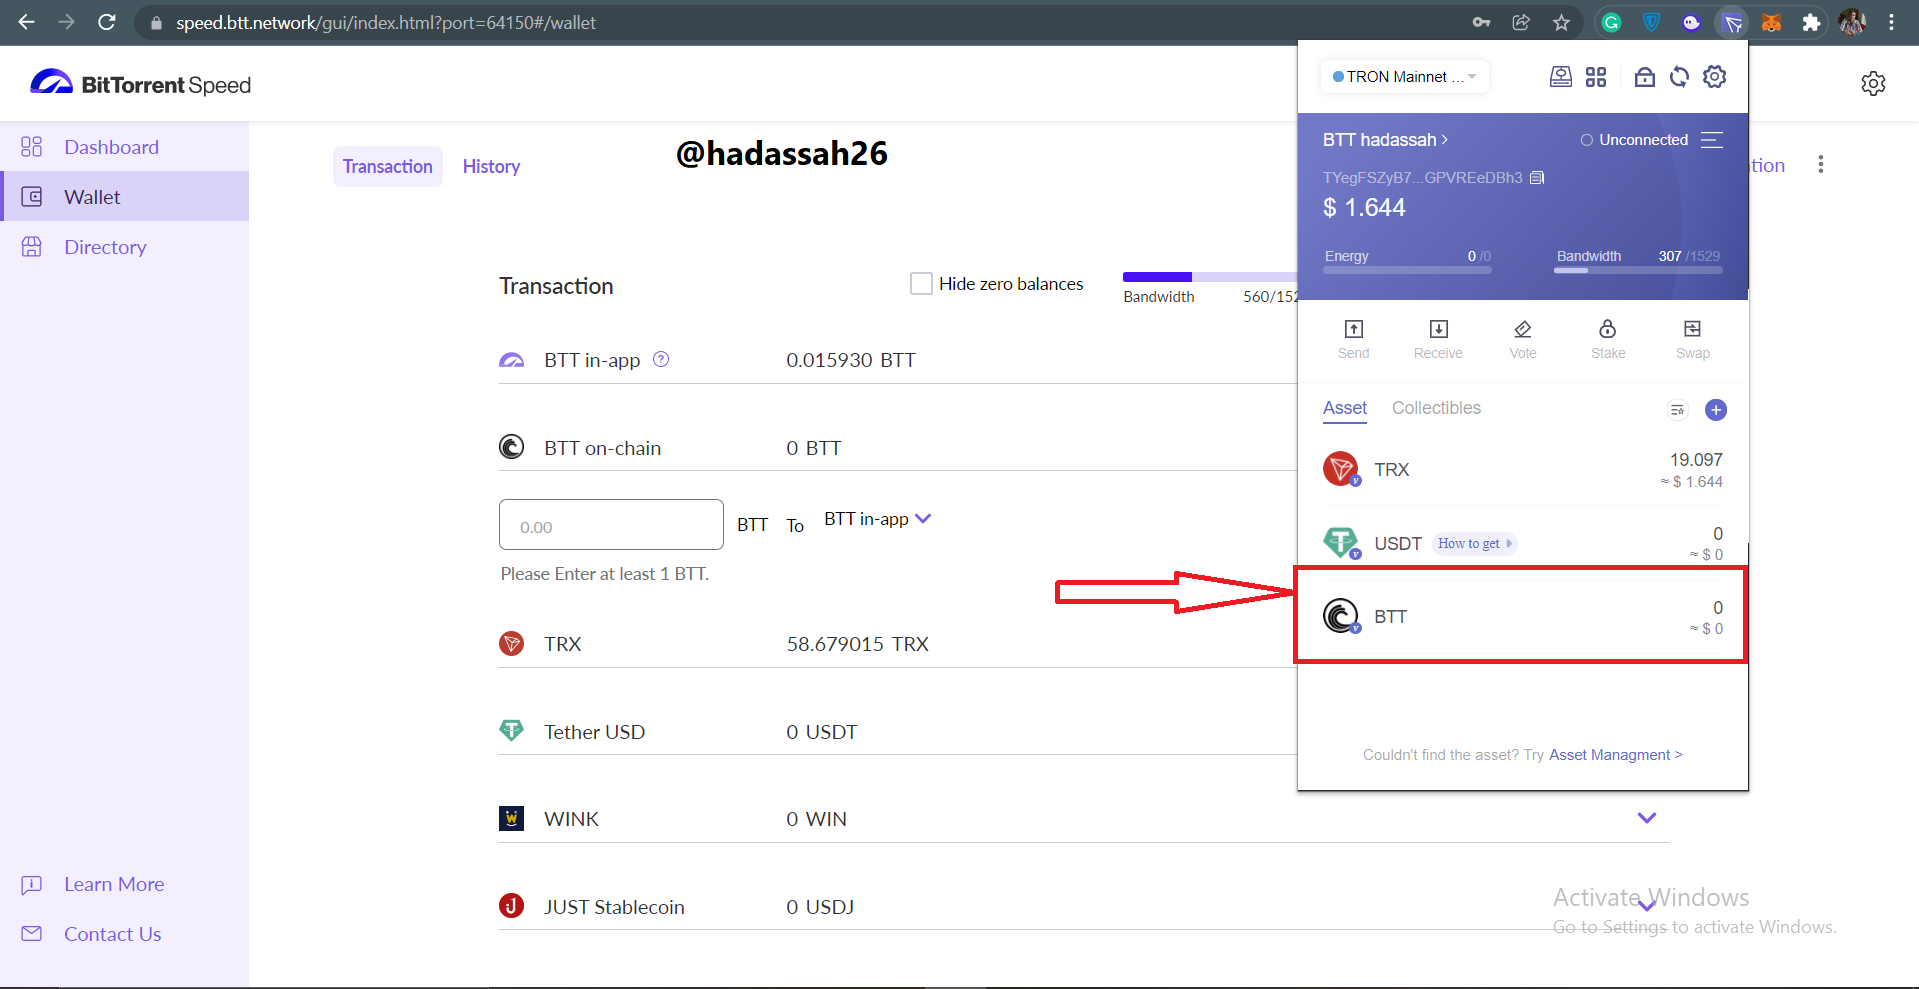The height and width of the screenshot is (989, 1919).
Task: Select the Collectibles tab in TronLink
Action: (1436, 408)
